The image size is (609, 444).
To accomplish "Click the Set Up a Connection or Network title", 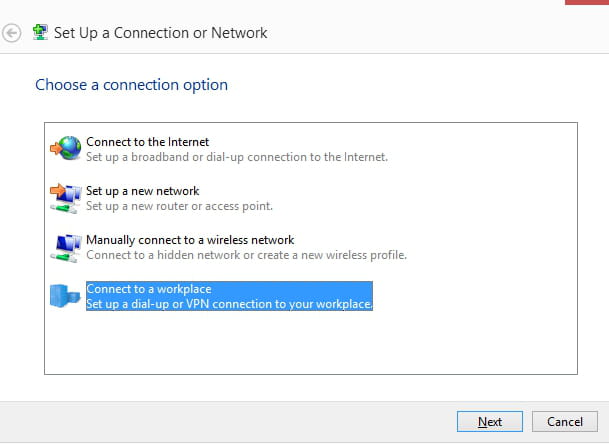I will tap(160, 33).
